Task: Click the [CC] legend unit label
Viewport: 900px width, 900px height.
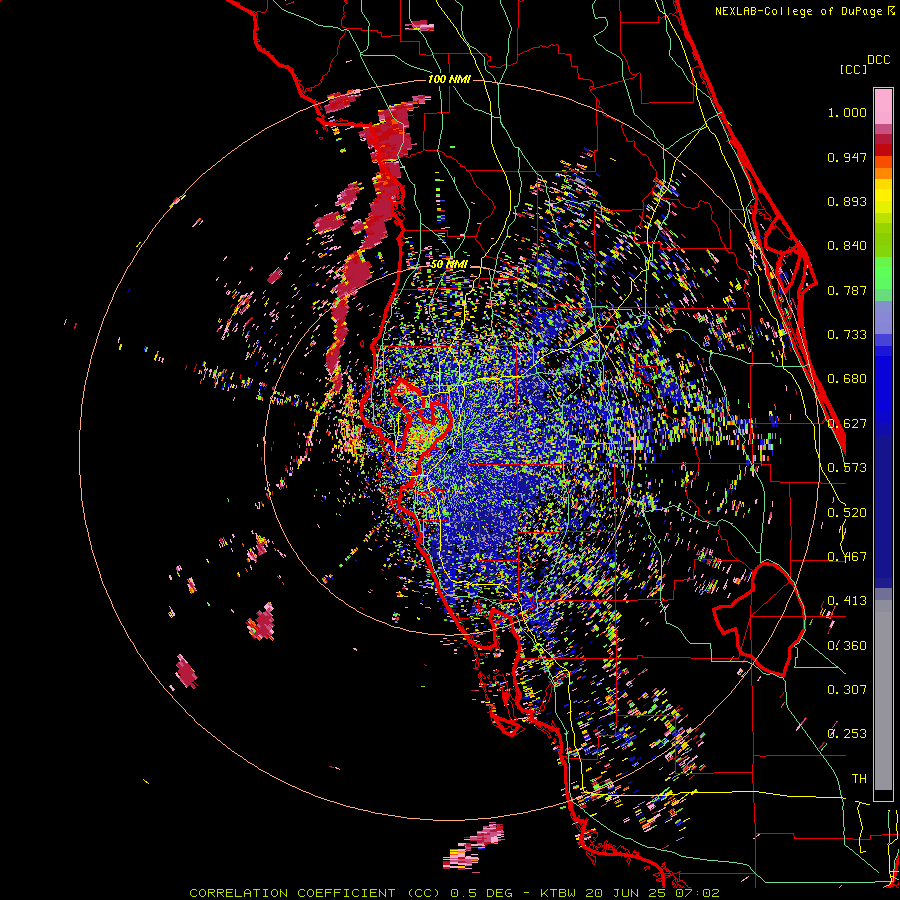Action: 853,69
